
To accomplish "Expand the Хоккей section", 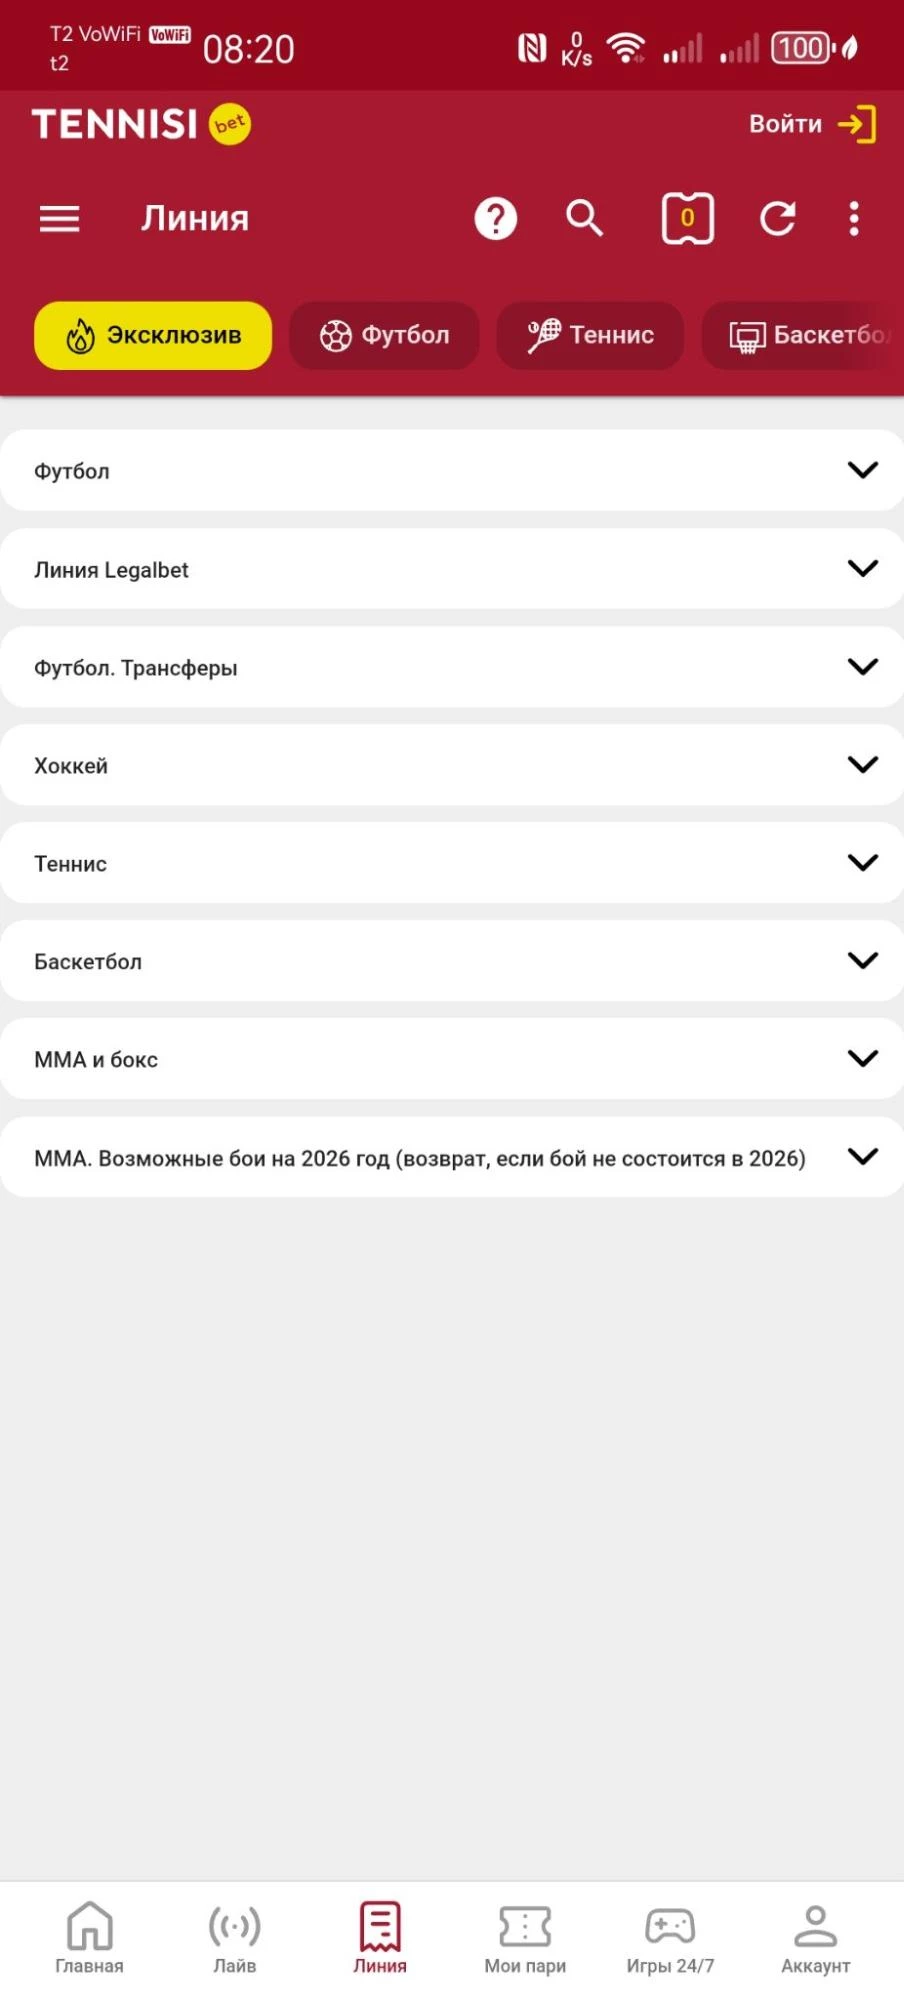I will [452, 765].
